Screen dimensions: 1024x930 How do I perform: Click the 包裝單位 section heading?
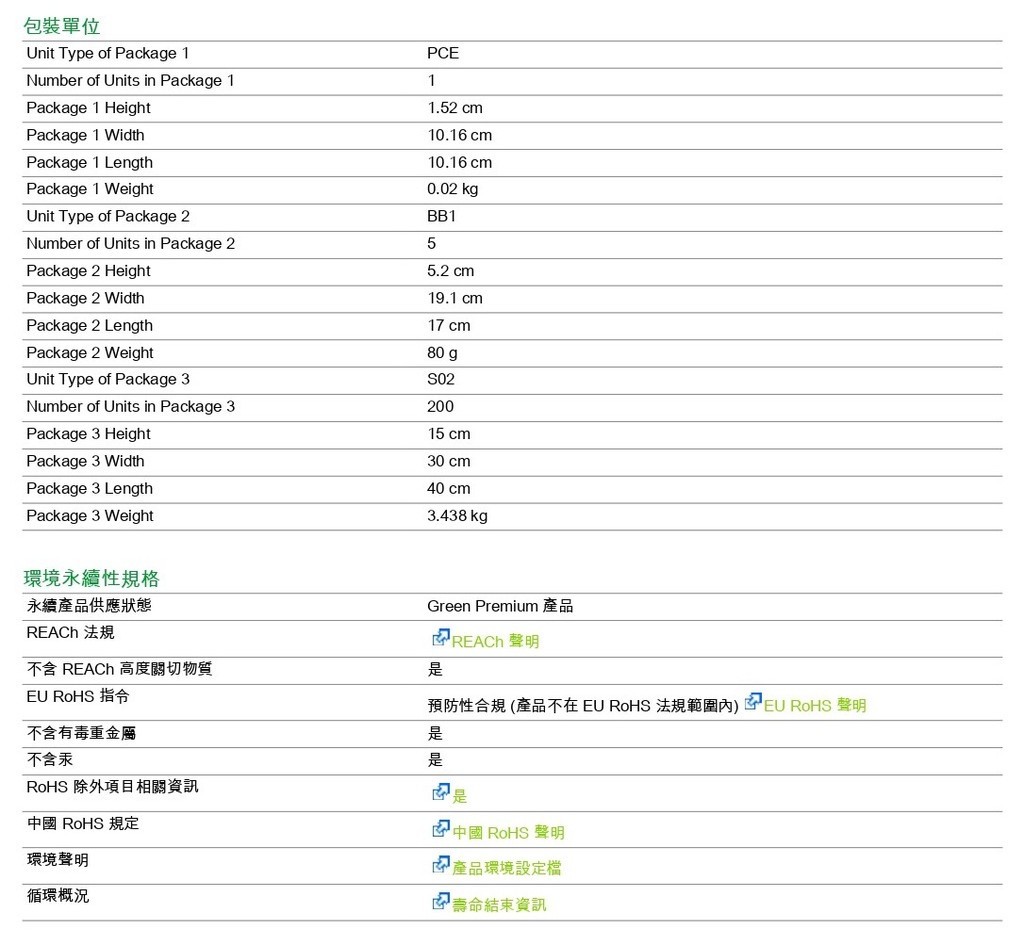pos(61,26)
